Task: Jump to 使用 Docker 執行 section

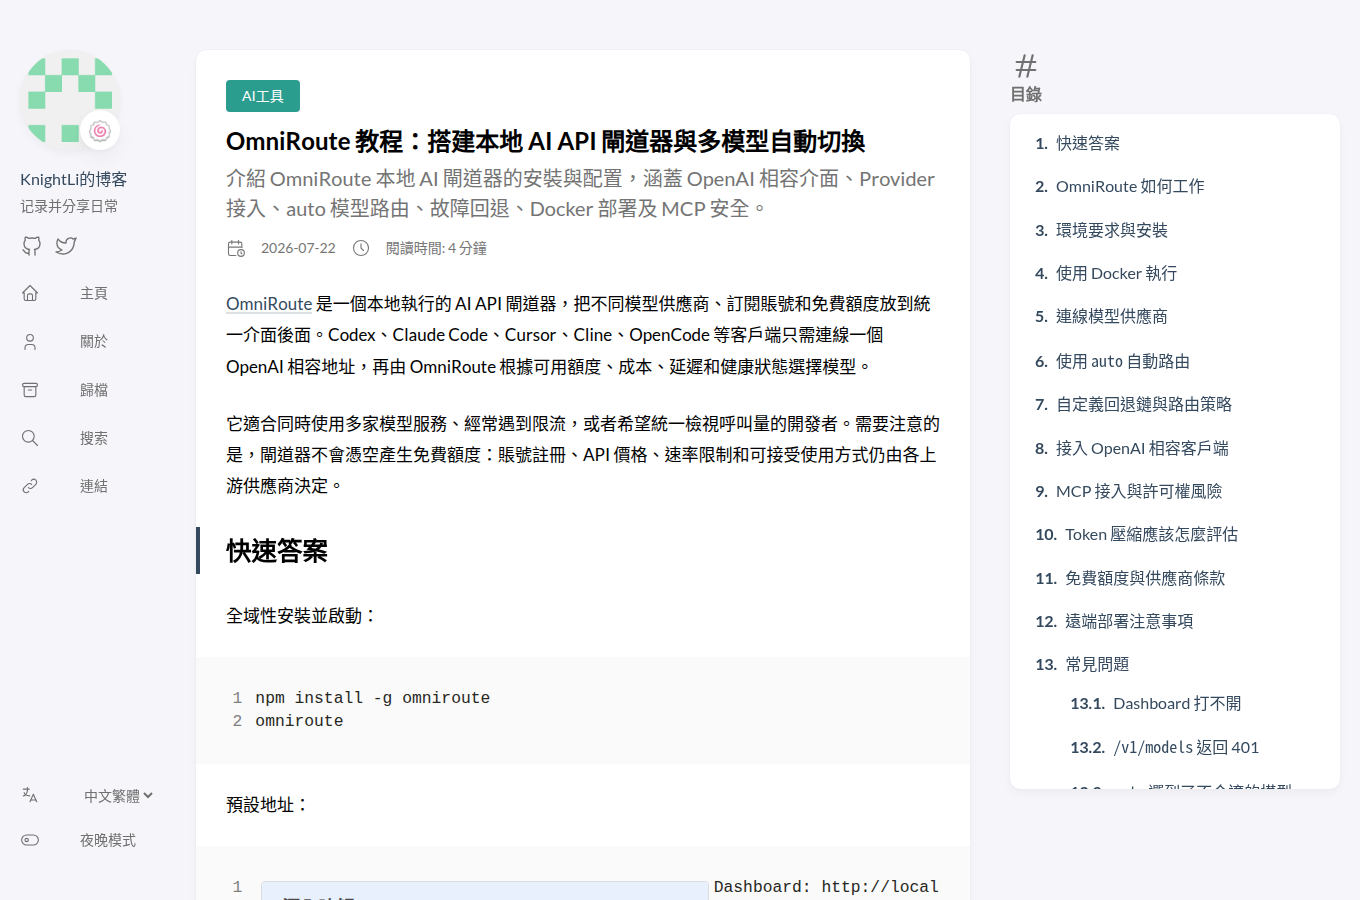Action: click(1116, 273)
